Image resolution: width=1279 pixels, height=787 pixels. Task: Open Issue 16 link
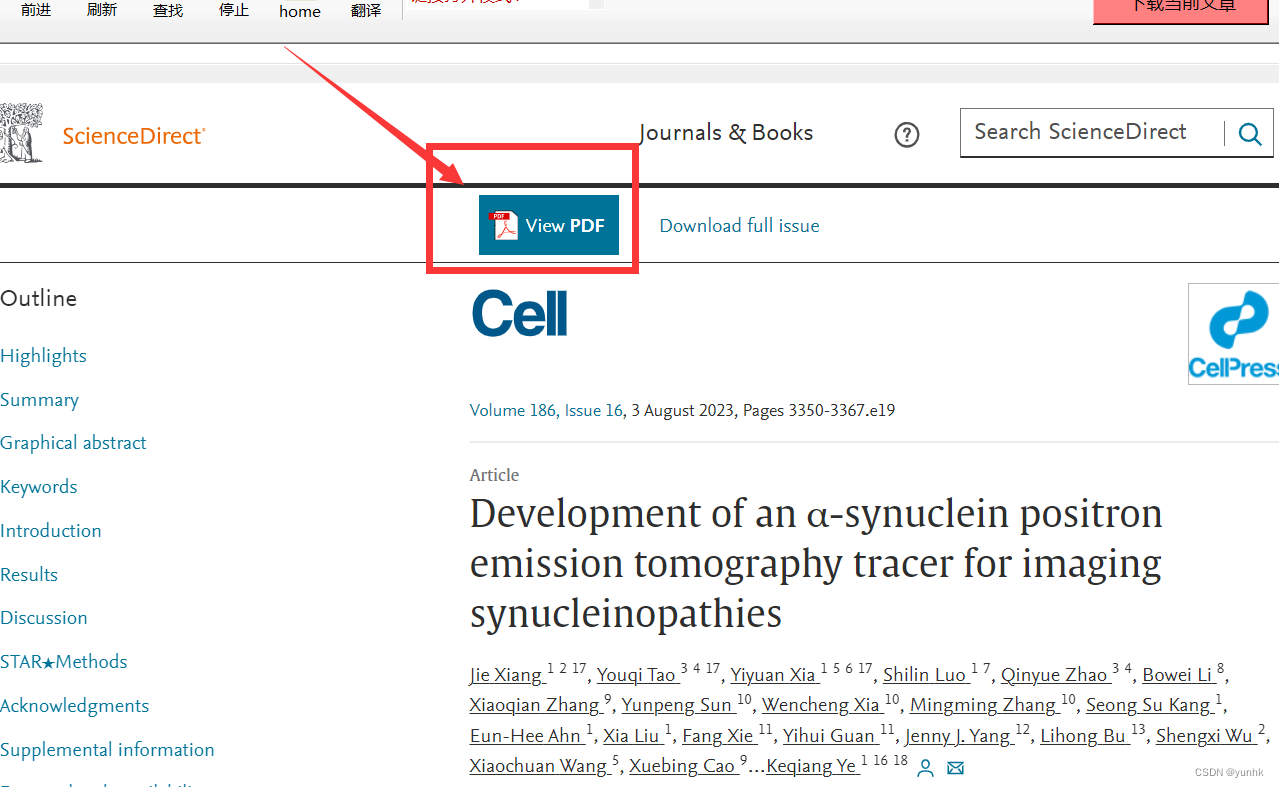click(594, 411)
